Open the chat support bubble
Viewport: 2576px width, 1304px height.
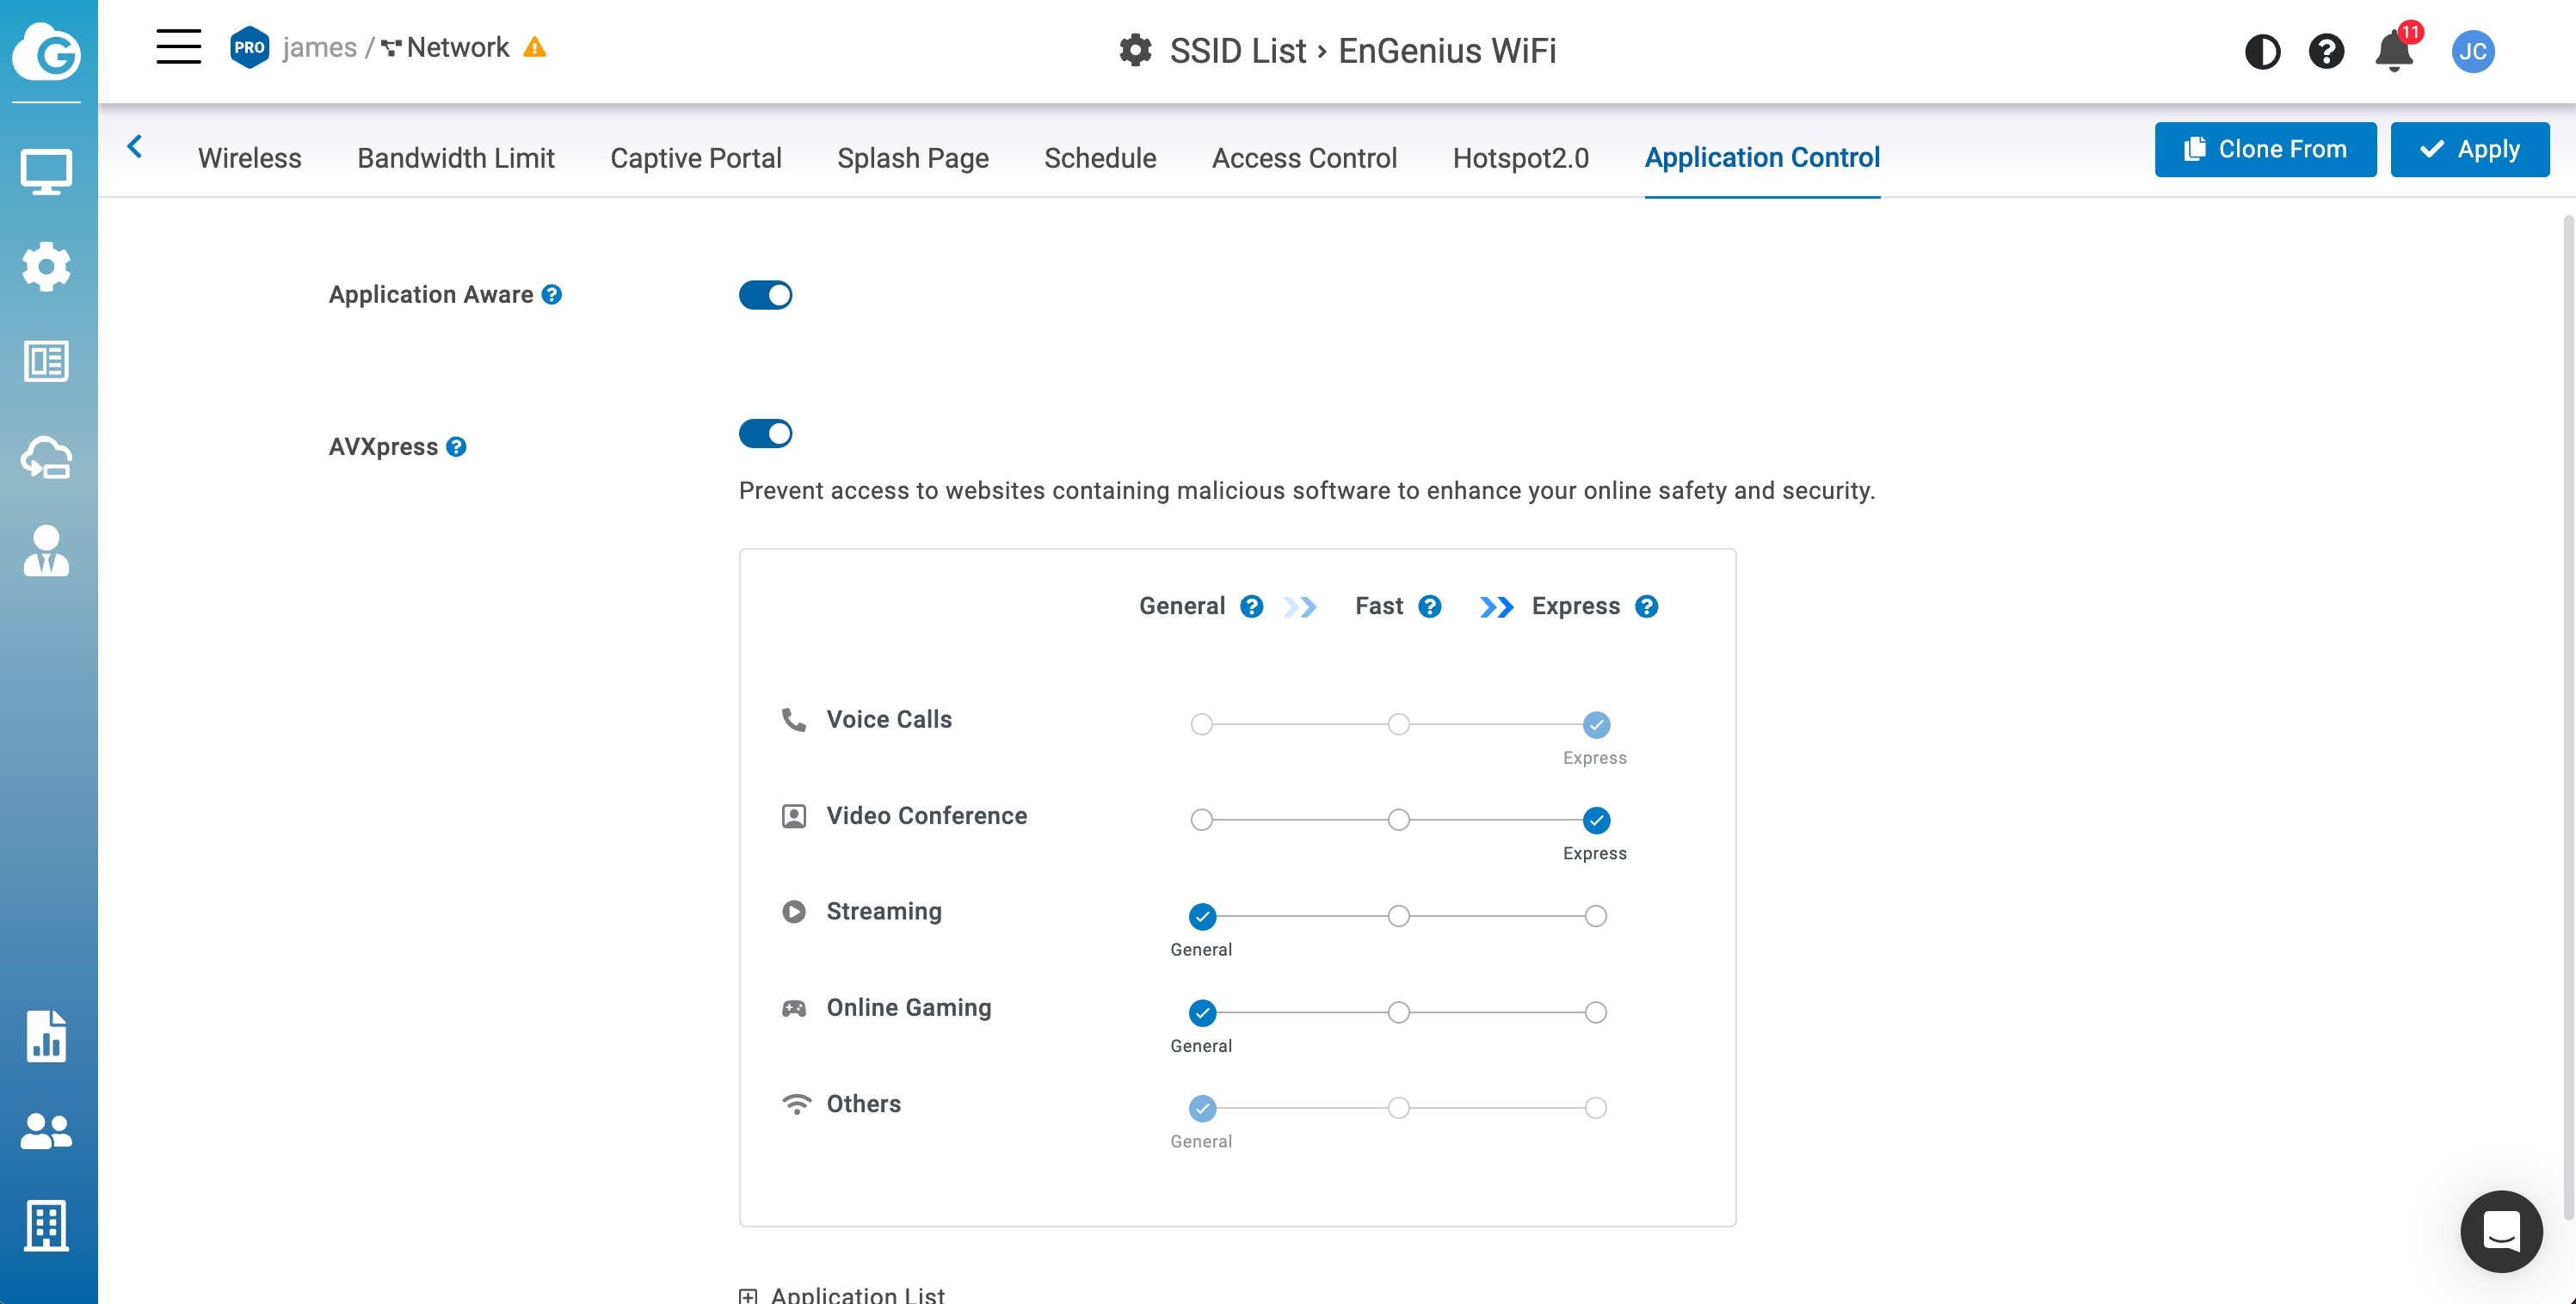(2500, 1230)
